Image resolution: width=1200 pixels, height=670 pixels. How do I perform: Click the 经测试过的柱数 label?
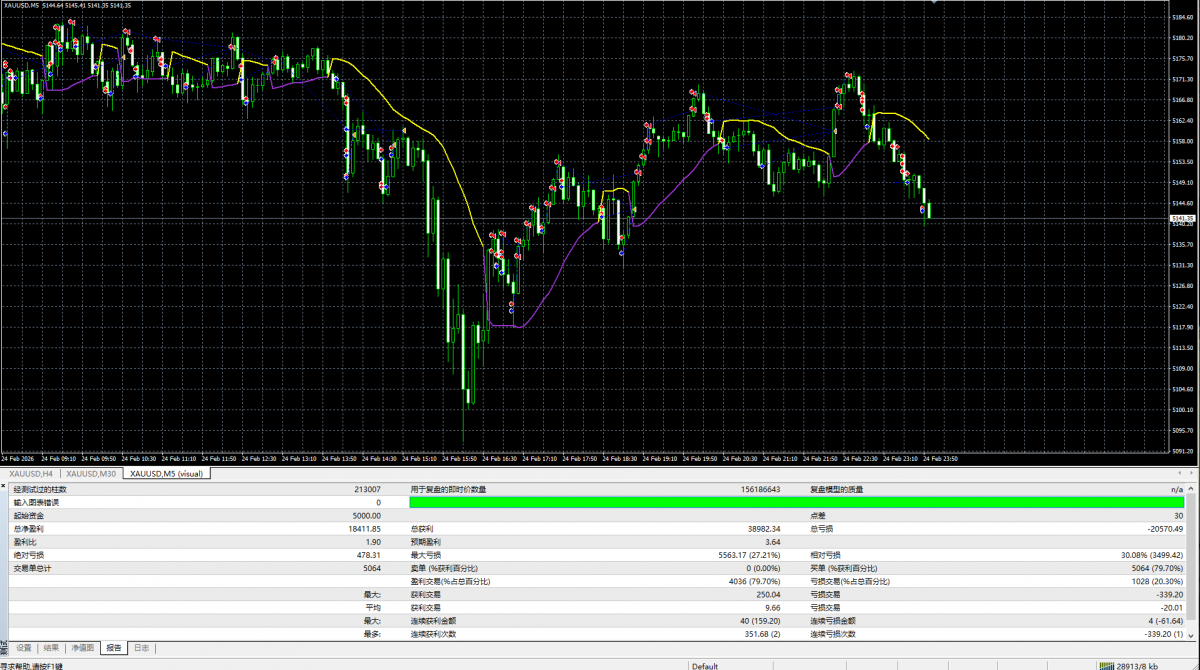[x=39, y=490]
